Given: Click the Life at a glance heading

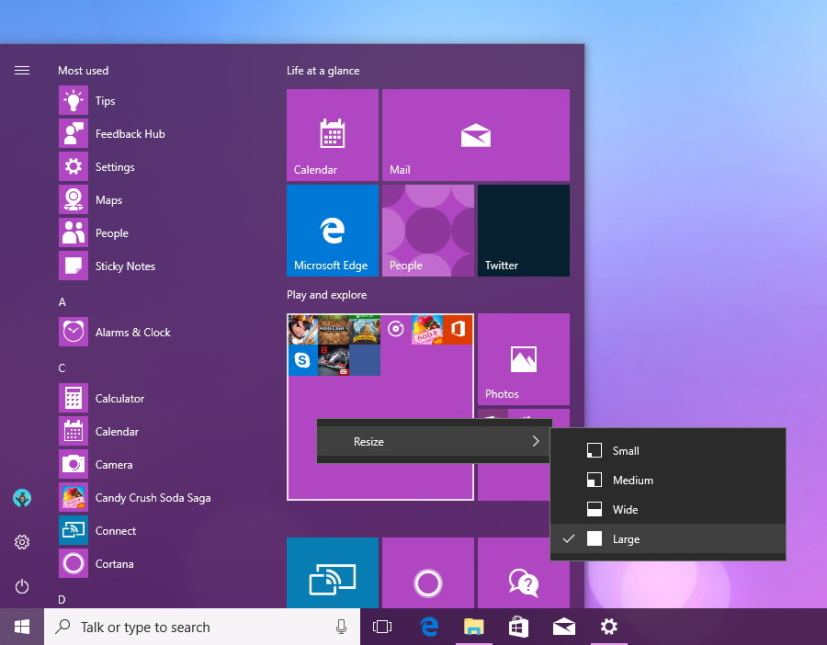Looking at the screenshot, I should point(323,71).
